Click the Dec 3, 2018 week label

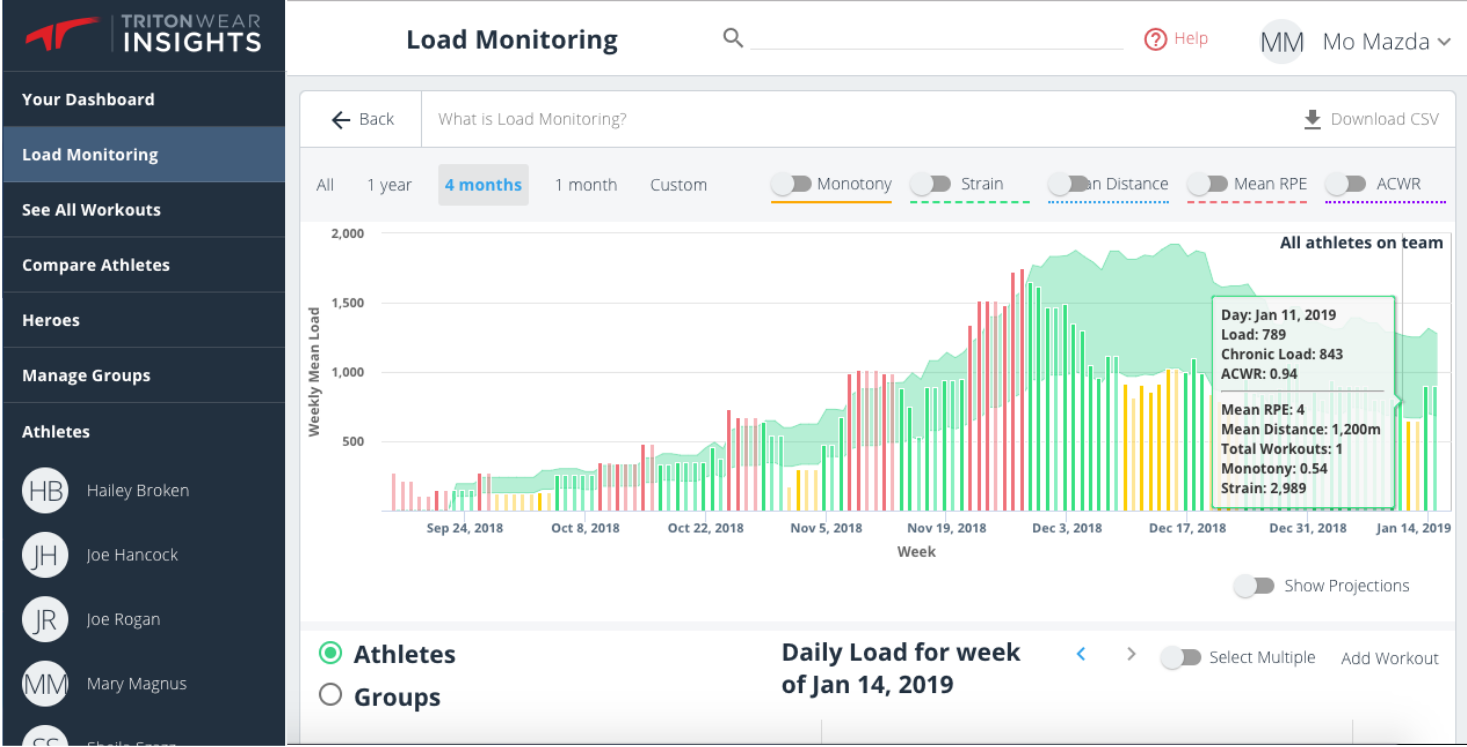(x=1067, y=528)
